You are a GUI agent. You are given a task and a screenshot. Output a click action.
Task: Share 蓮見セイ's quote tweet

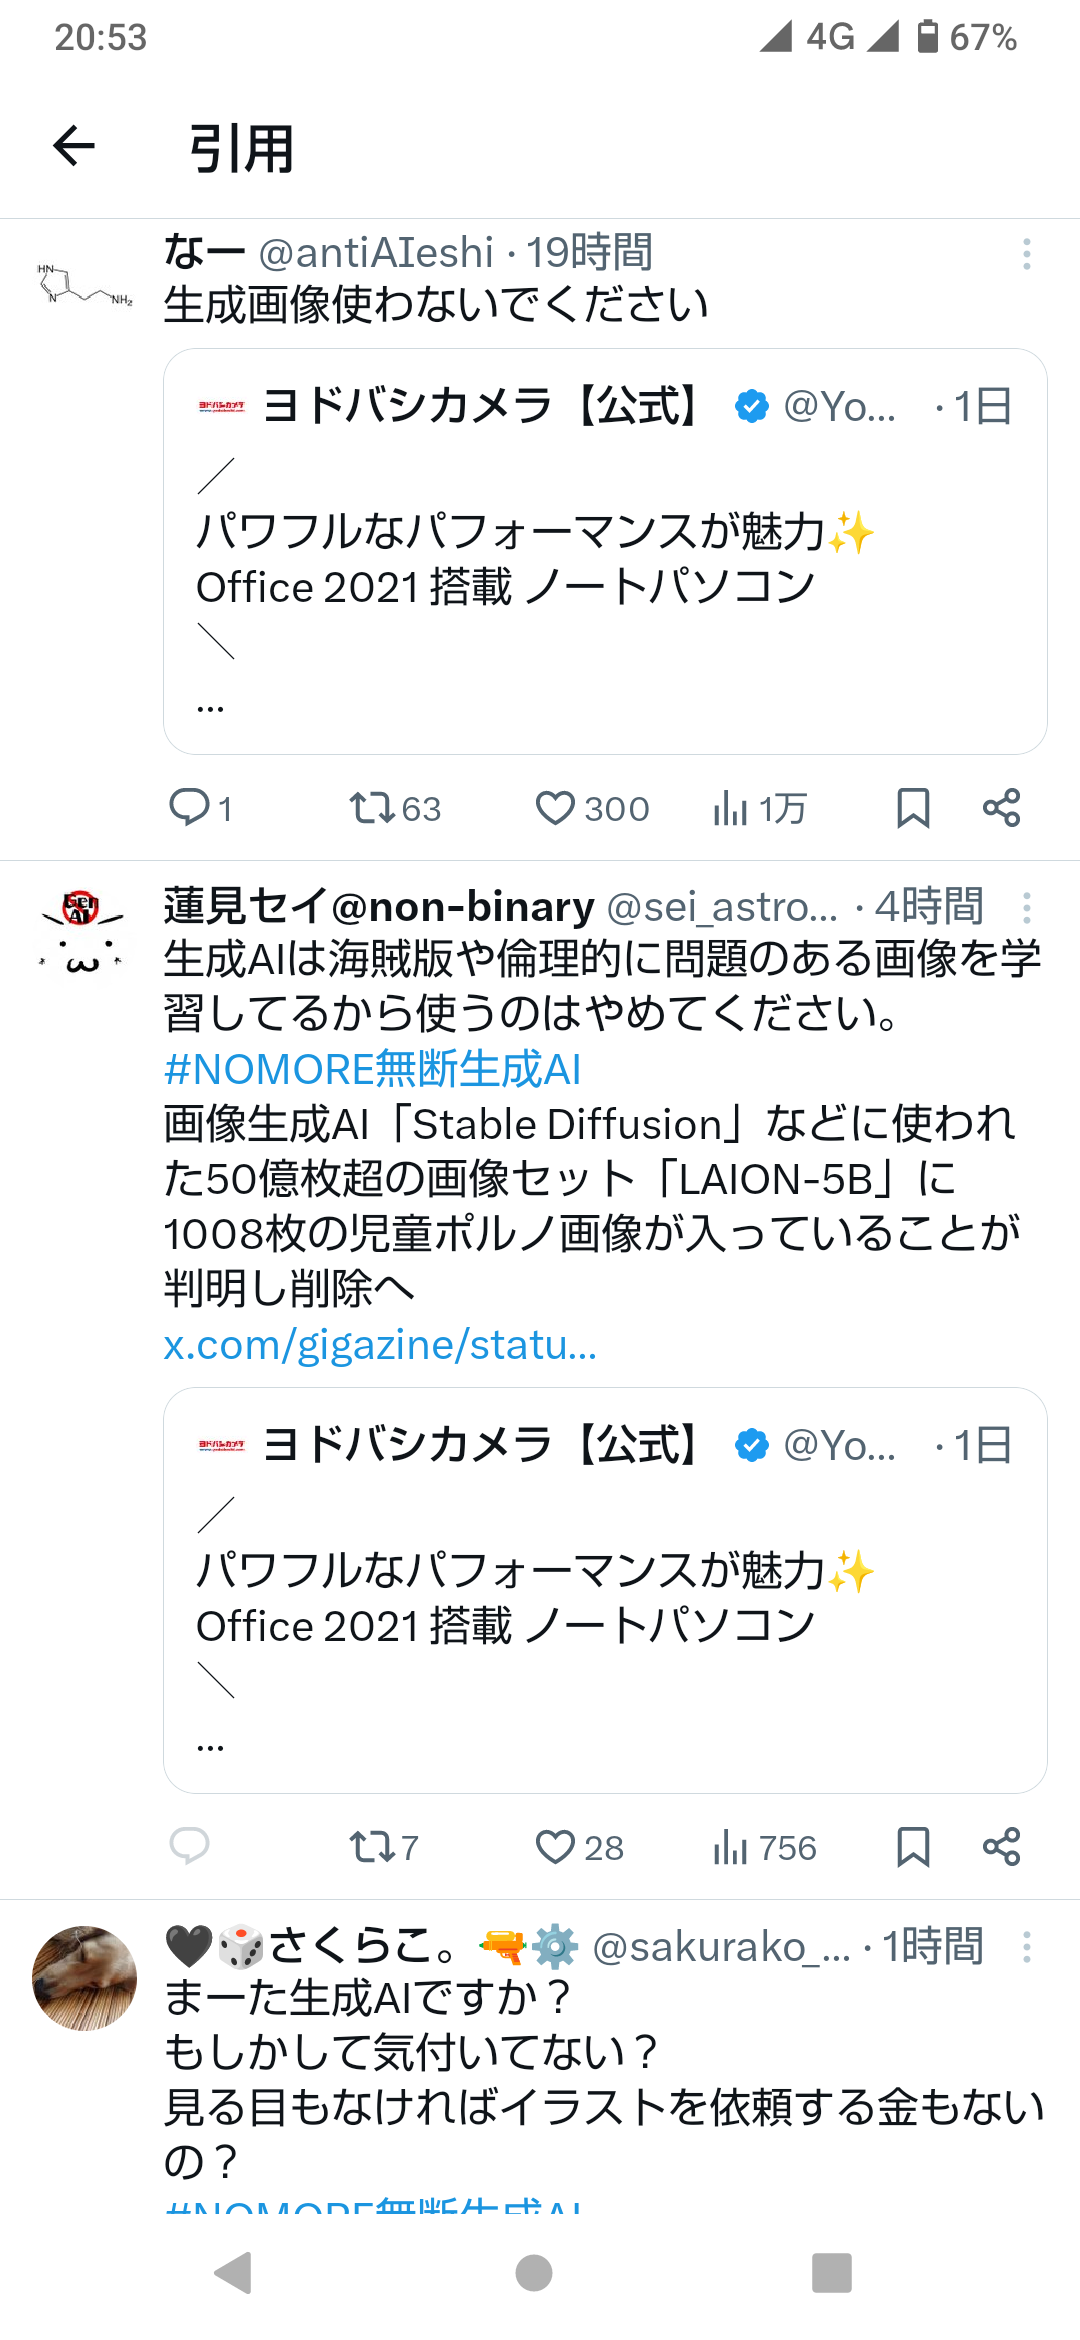tap(1001, 1846)
